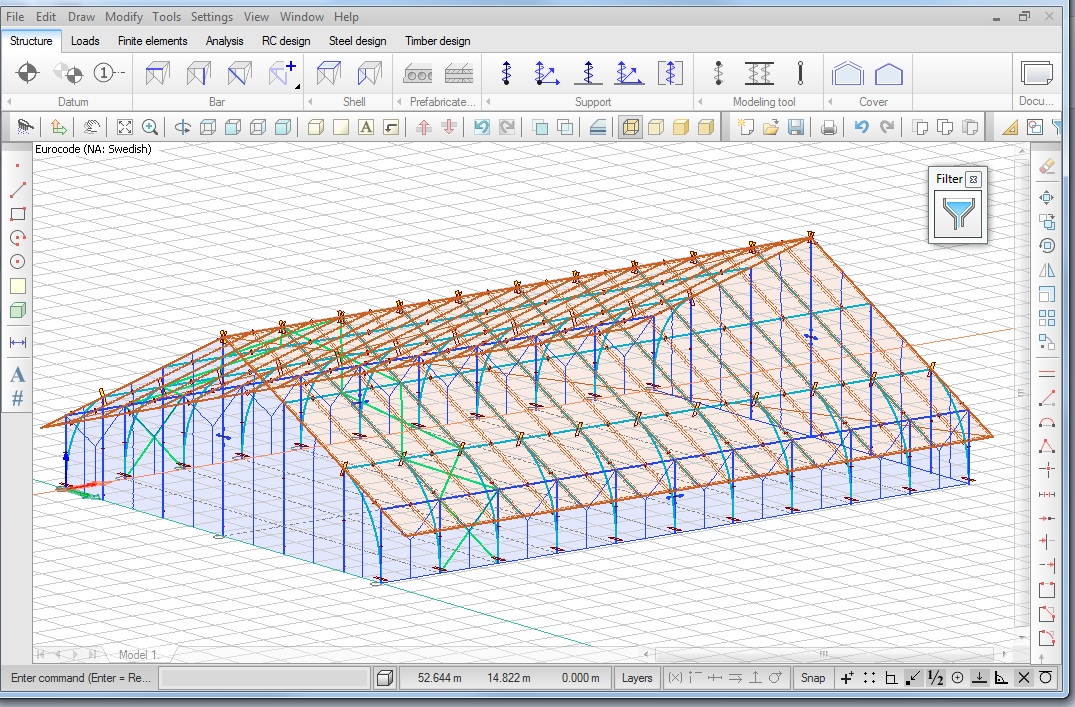
Task: Select the beam tool in Bar group
Action: (157, 73)
